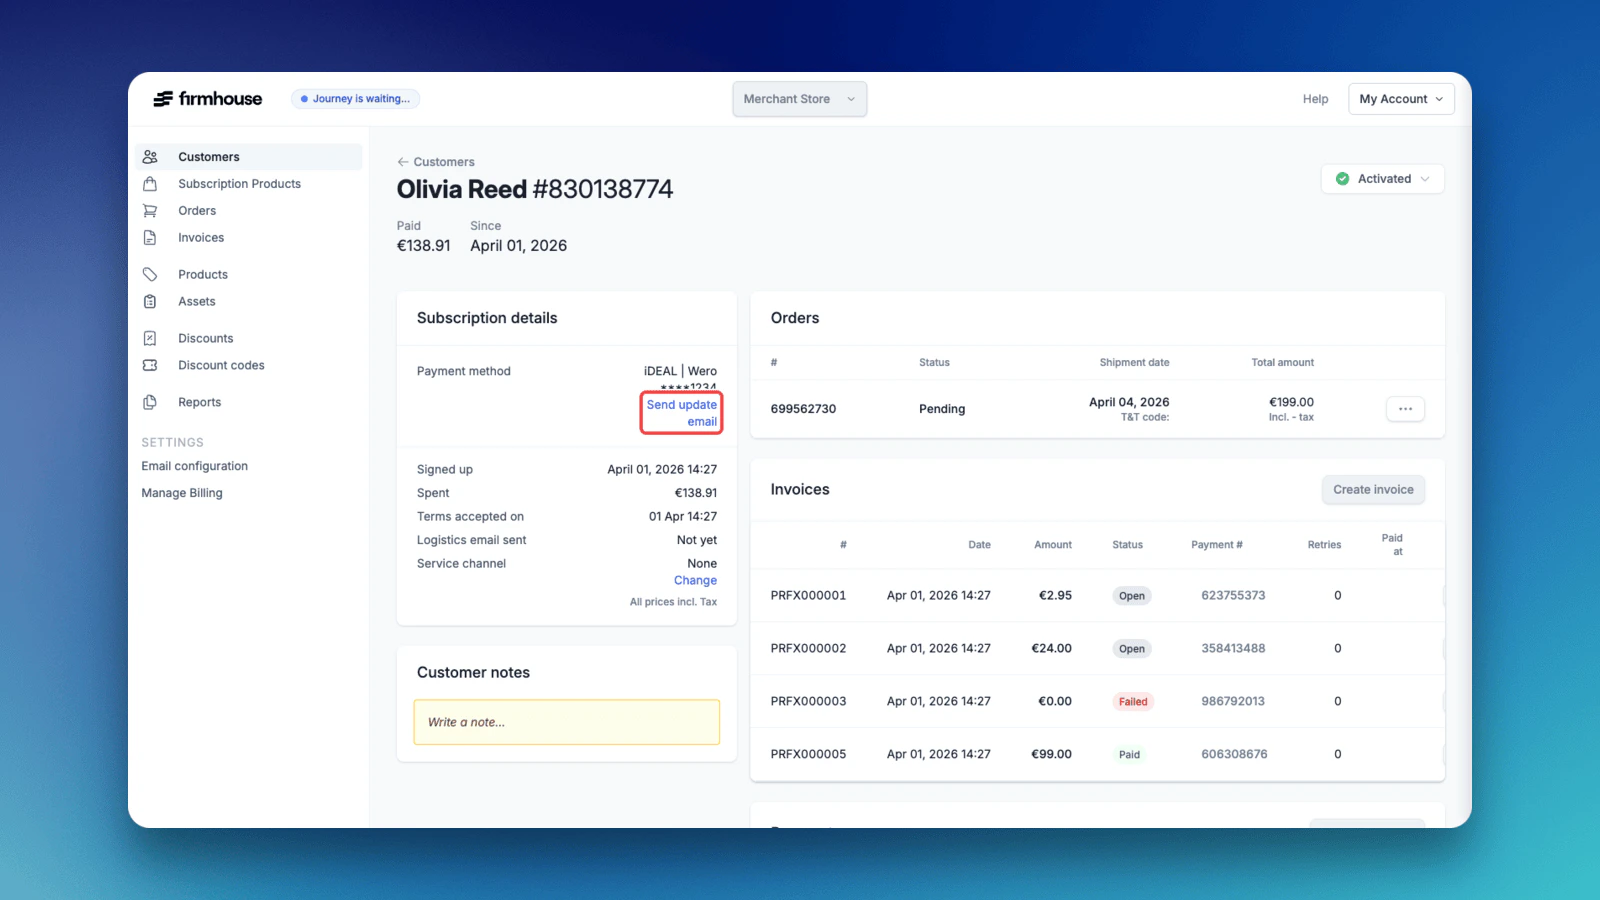Open payment 623755373 for invoice PRFX000001
Image resolution: width=1600 pixels, height=900 pixels.
(x=1233, y=595)
